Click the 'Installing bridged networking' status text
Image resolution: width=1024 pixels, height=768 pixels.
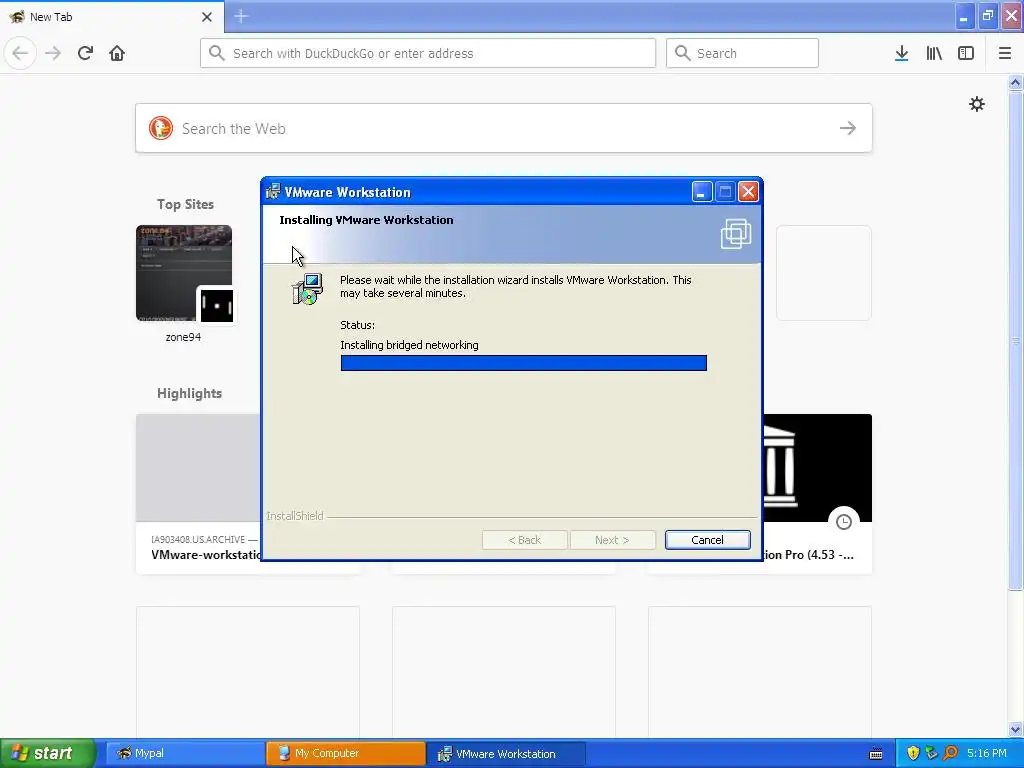[409, 345]
